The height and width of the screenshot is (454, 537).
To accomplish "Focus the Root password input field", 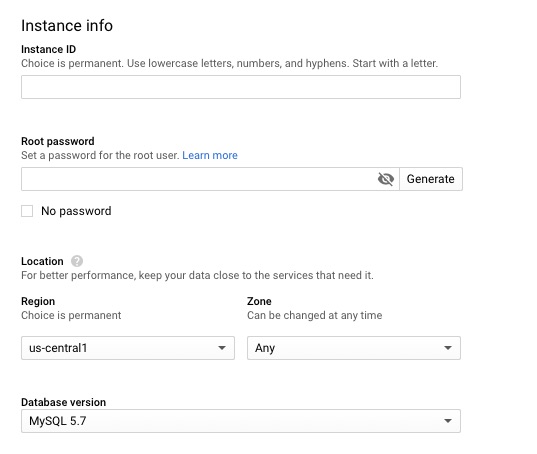I will [x=210, y=179].
